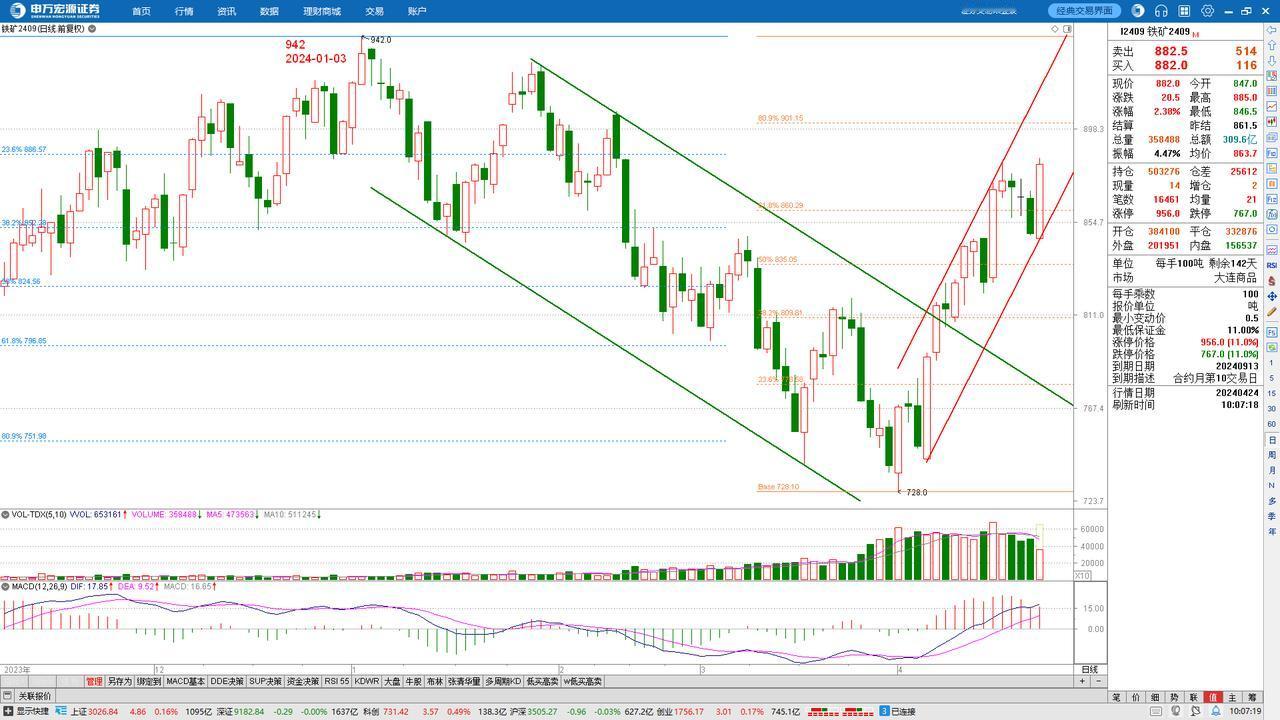This screenshot has width=1280, height=720.
Task: Switch to 周 period in sidebar
Action: tap(1272, 455)
